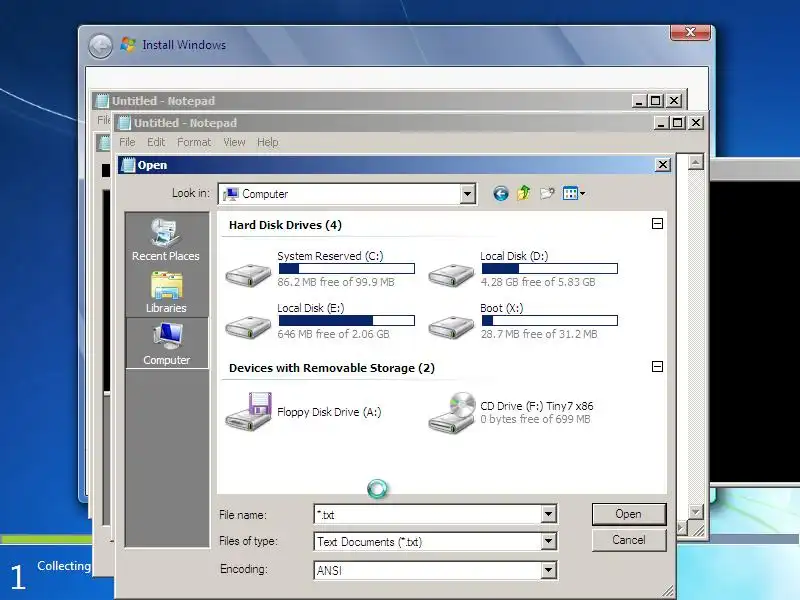
Task: Click Install Windows back arrow button
Action: point(100,46)
